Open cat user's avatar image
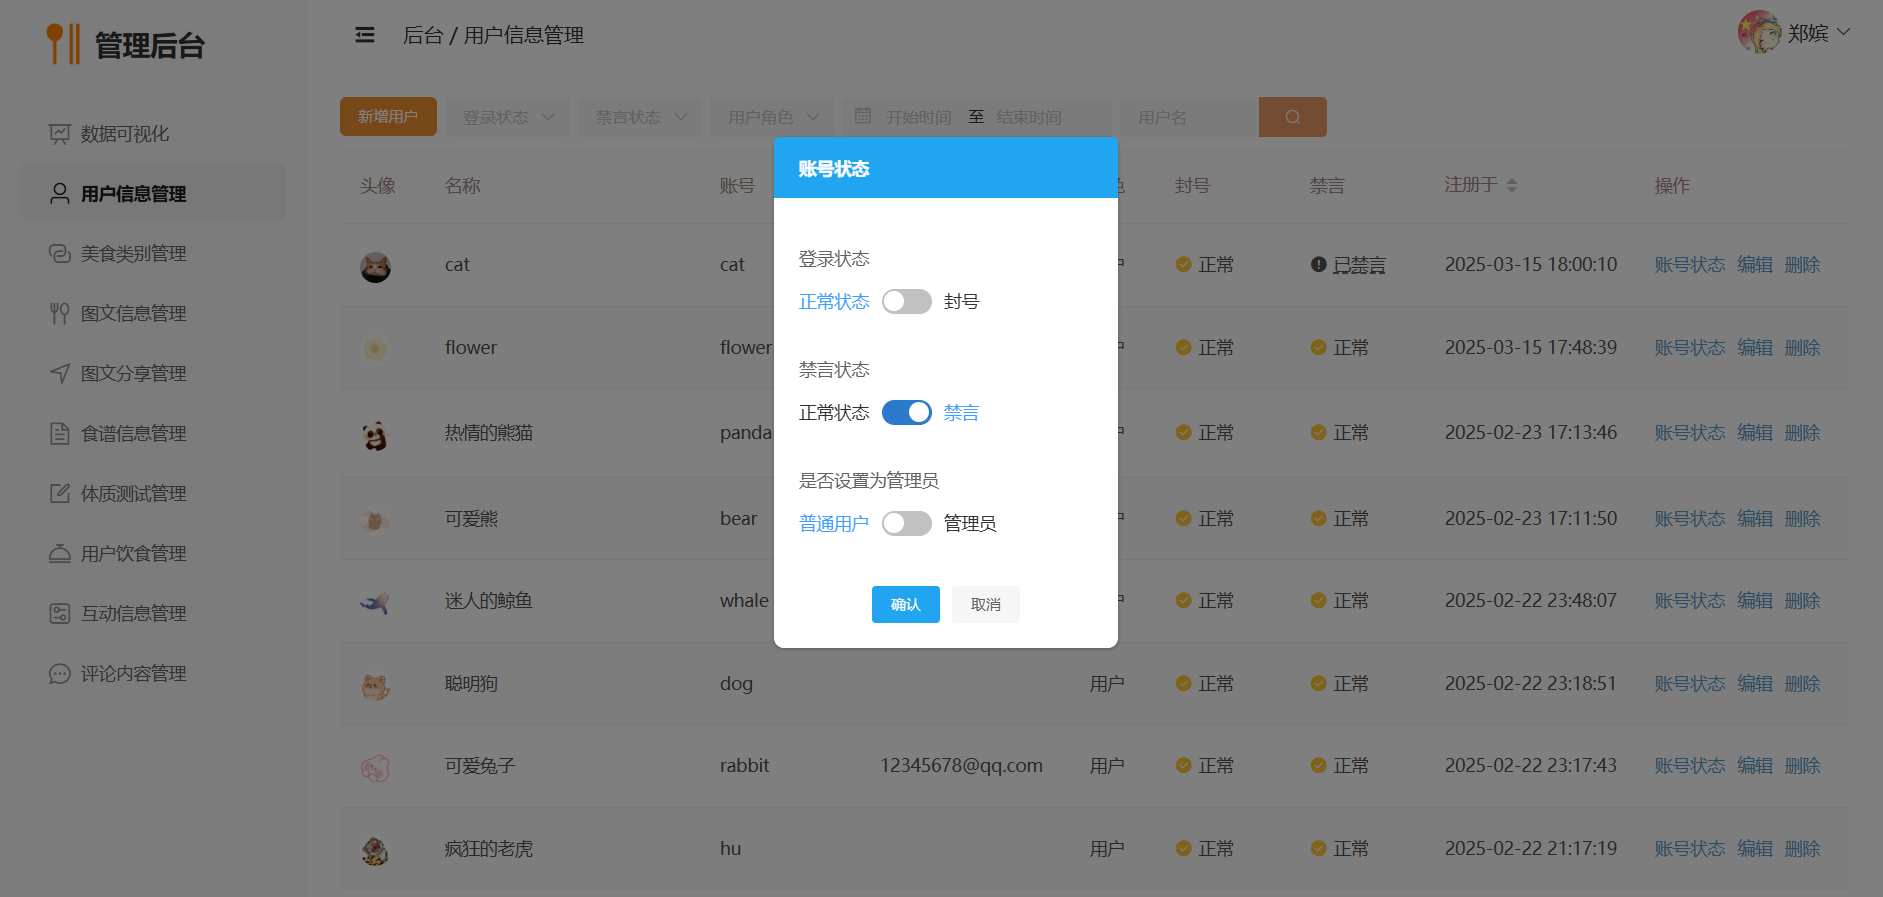 [x=375, y=267]
